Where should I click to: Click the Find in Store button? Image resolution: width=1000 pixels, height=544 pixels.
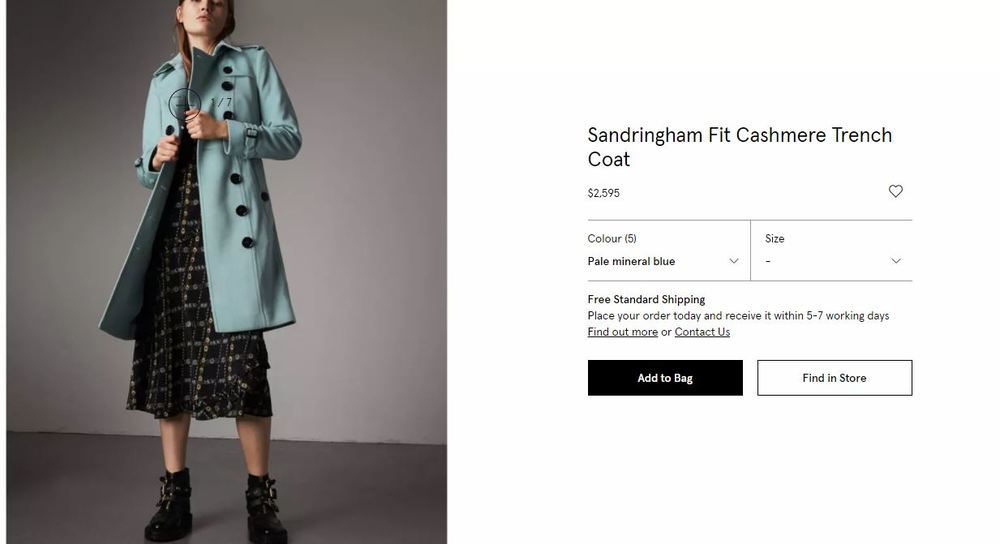pyautogui.click(x=834, y=378)
